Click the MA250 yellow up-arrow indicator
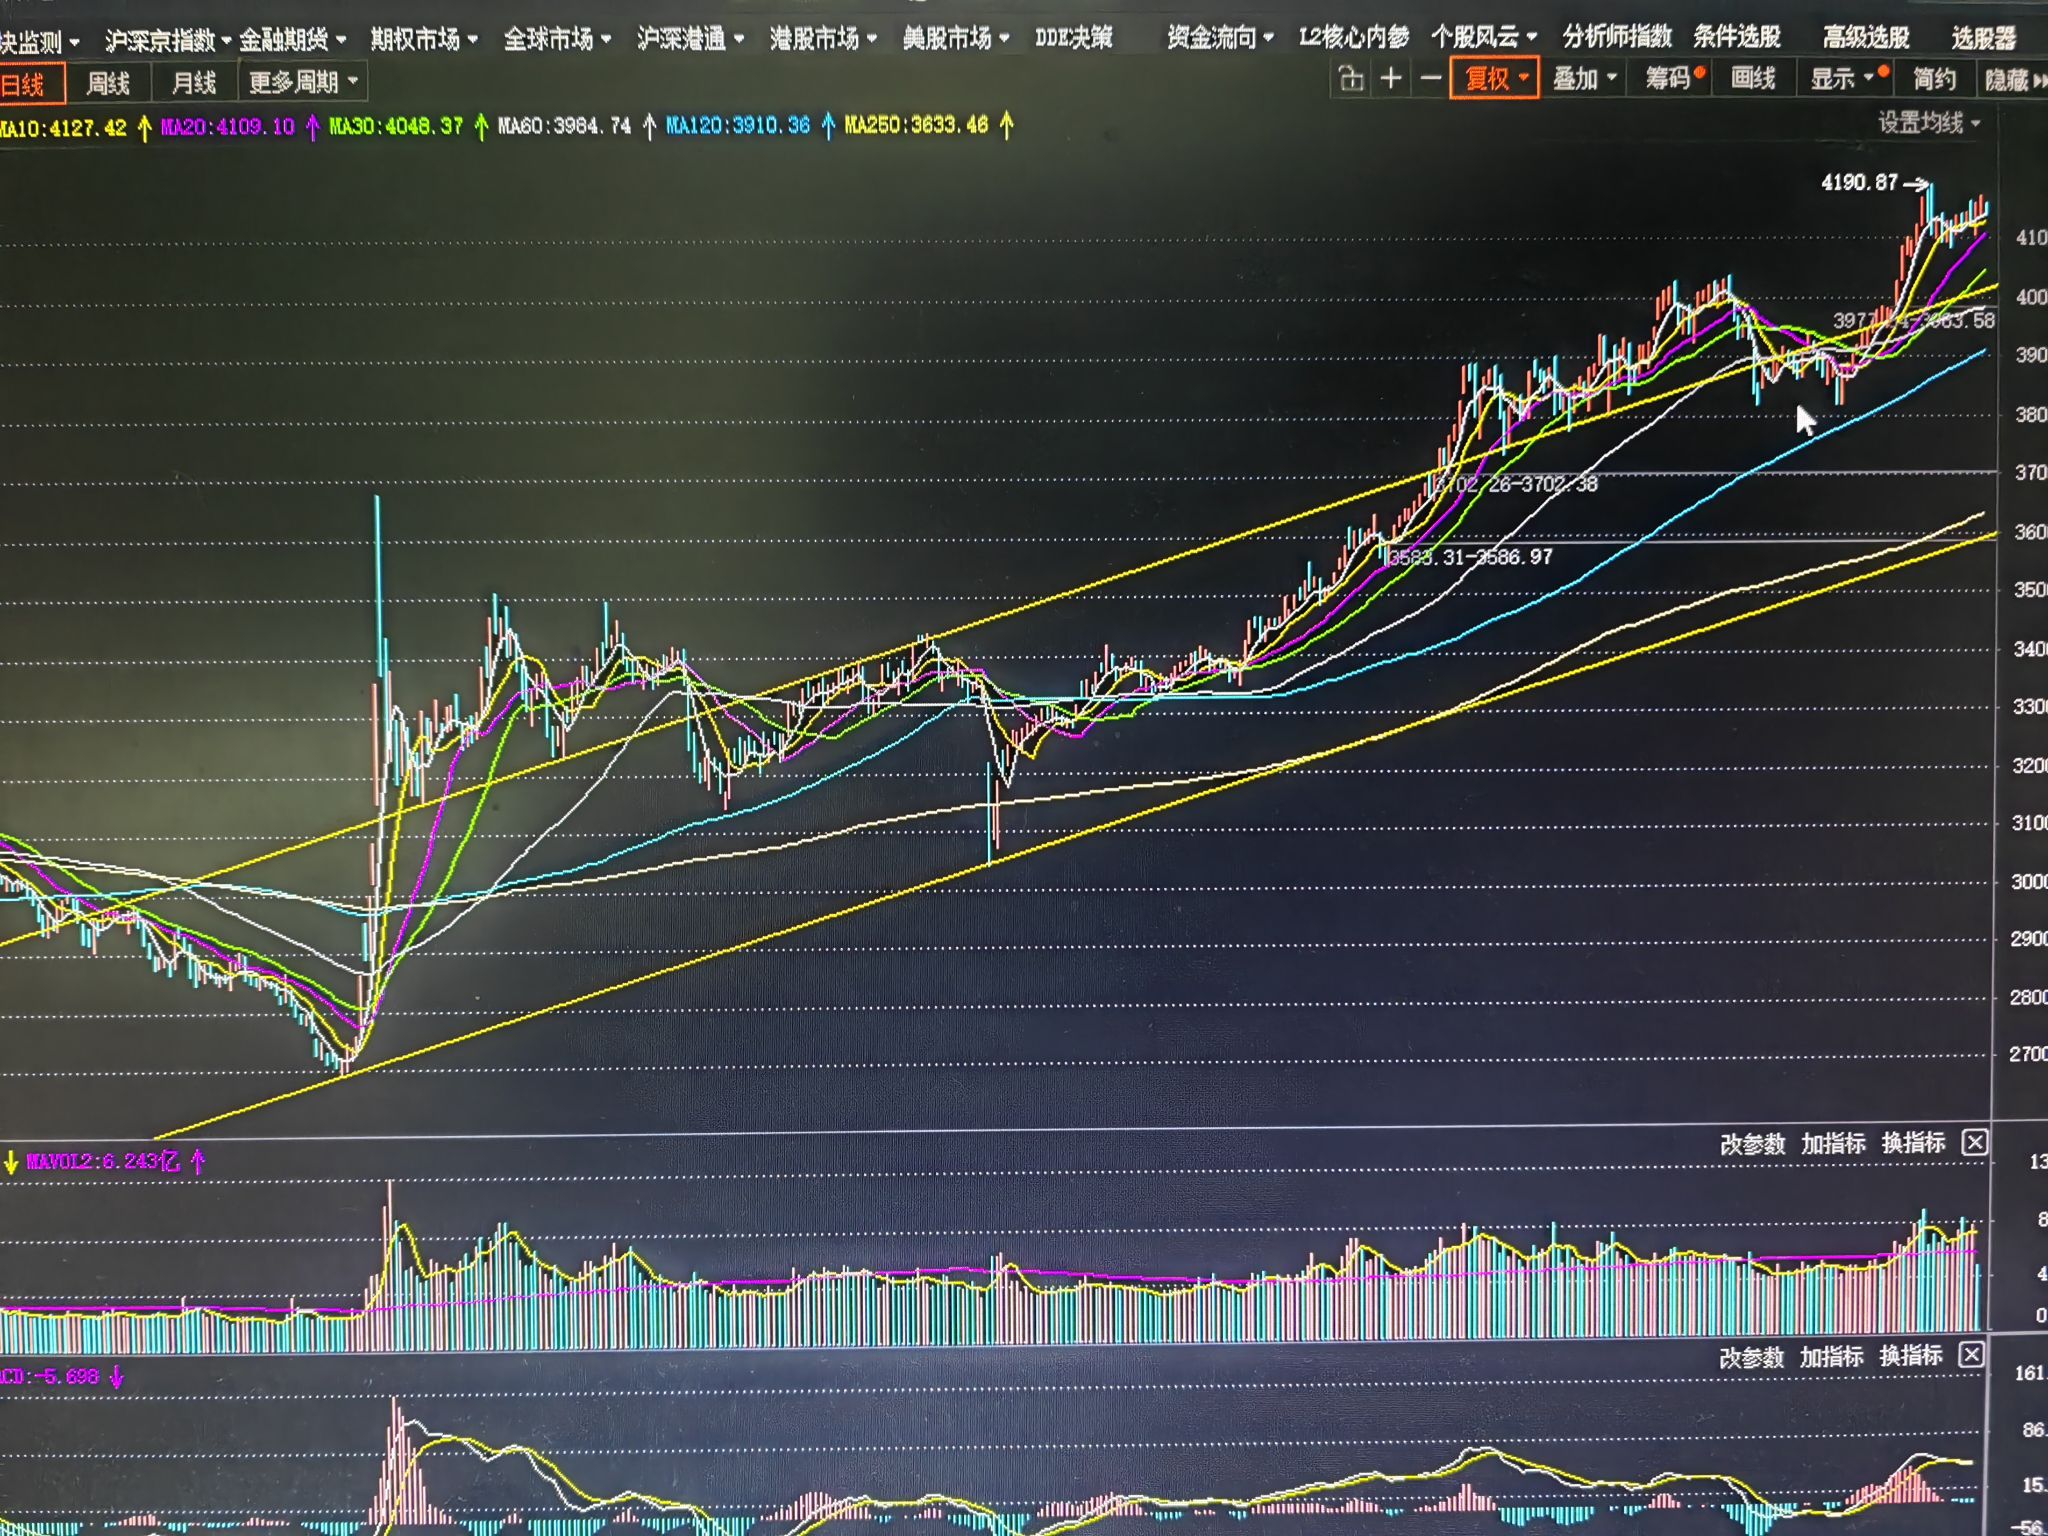Viewport: 2048px width, 1536px height. coord(1006,125)
